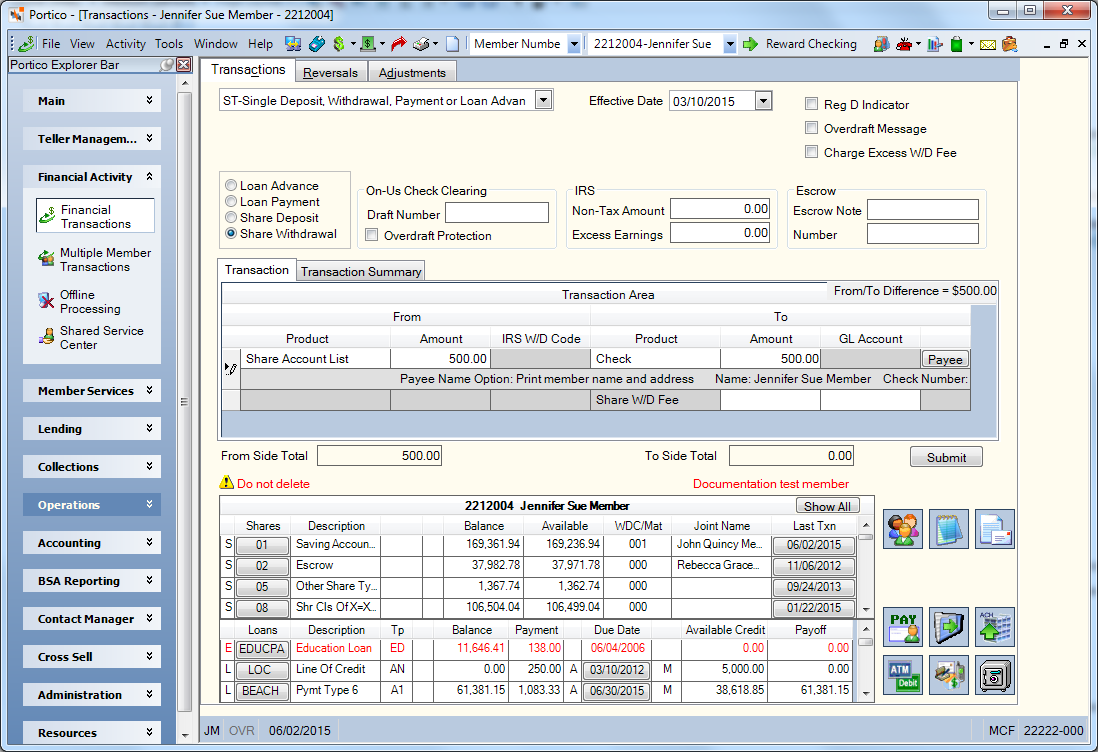Click the green go arrow icon

pos(750,44)
